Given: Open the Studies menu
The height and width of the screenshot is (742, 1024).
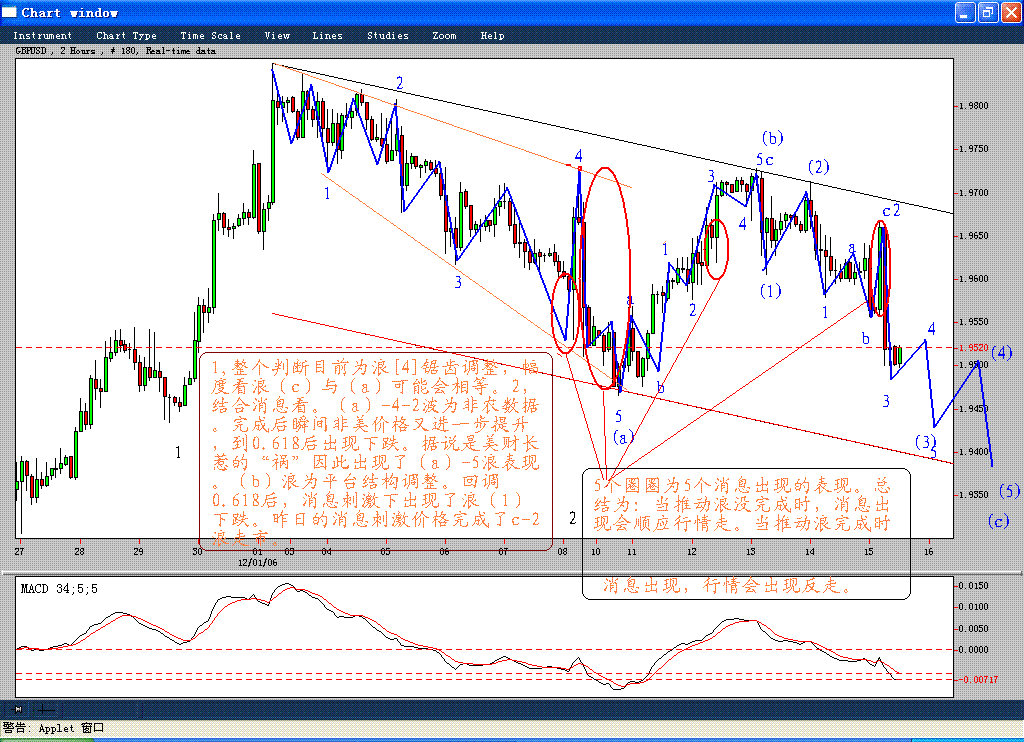Looking at the screenshot, I should (388, 36).
